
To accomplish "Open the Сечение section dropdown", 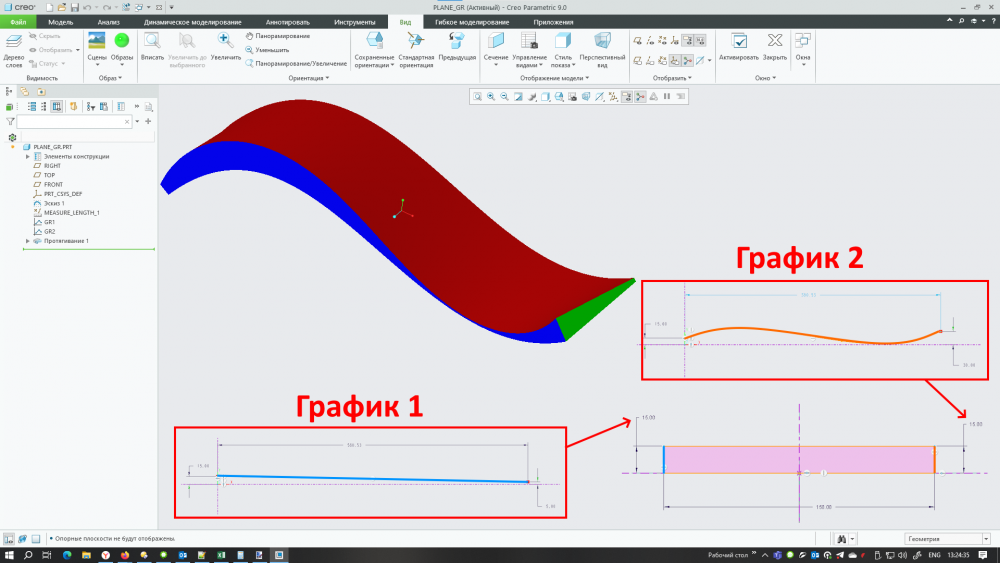I will tap(496, 50).
